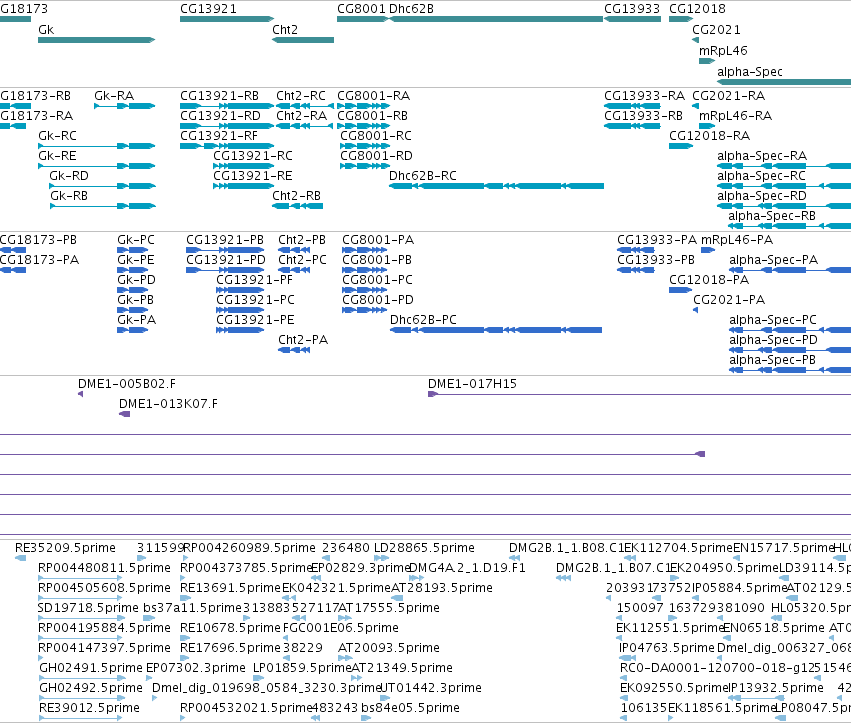Select the CG18173-PA protein label

[39, 259]
